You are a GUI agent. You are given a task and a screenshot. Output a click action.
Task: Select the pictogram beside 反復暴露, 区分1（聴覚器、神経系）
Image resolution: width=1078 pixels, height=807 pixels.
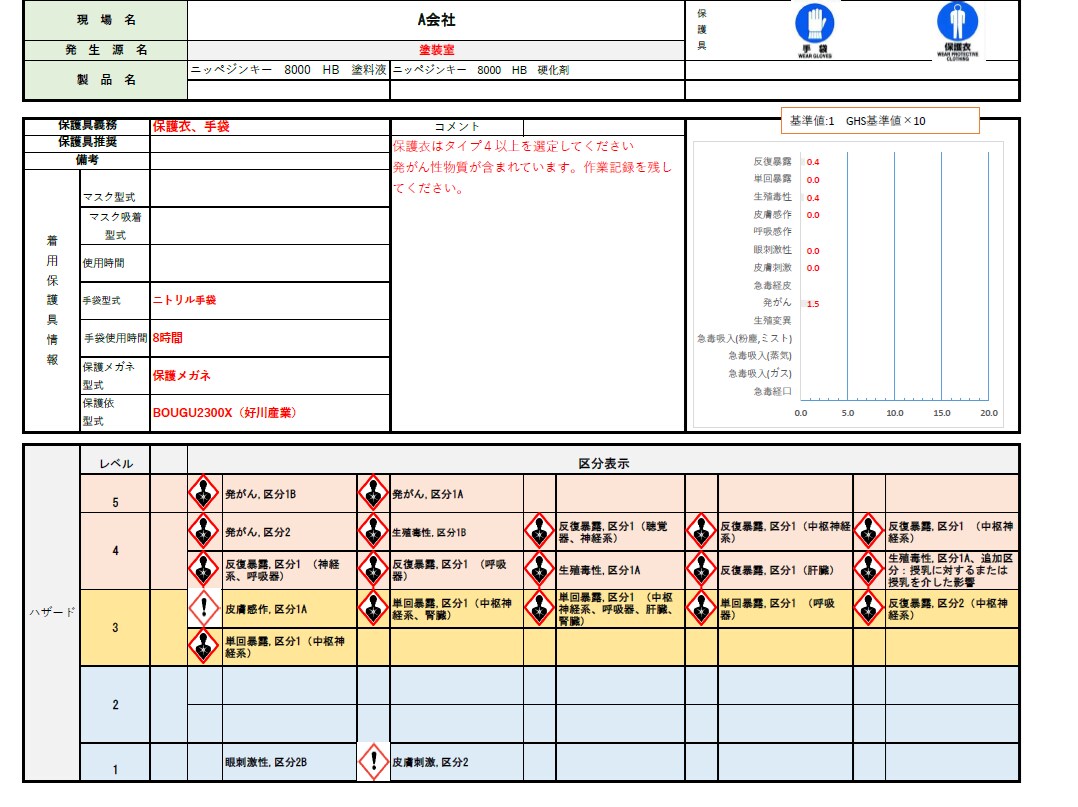(540, 531)
